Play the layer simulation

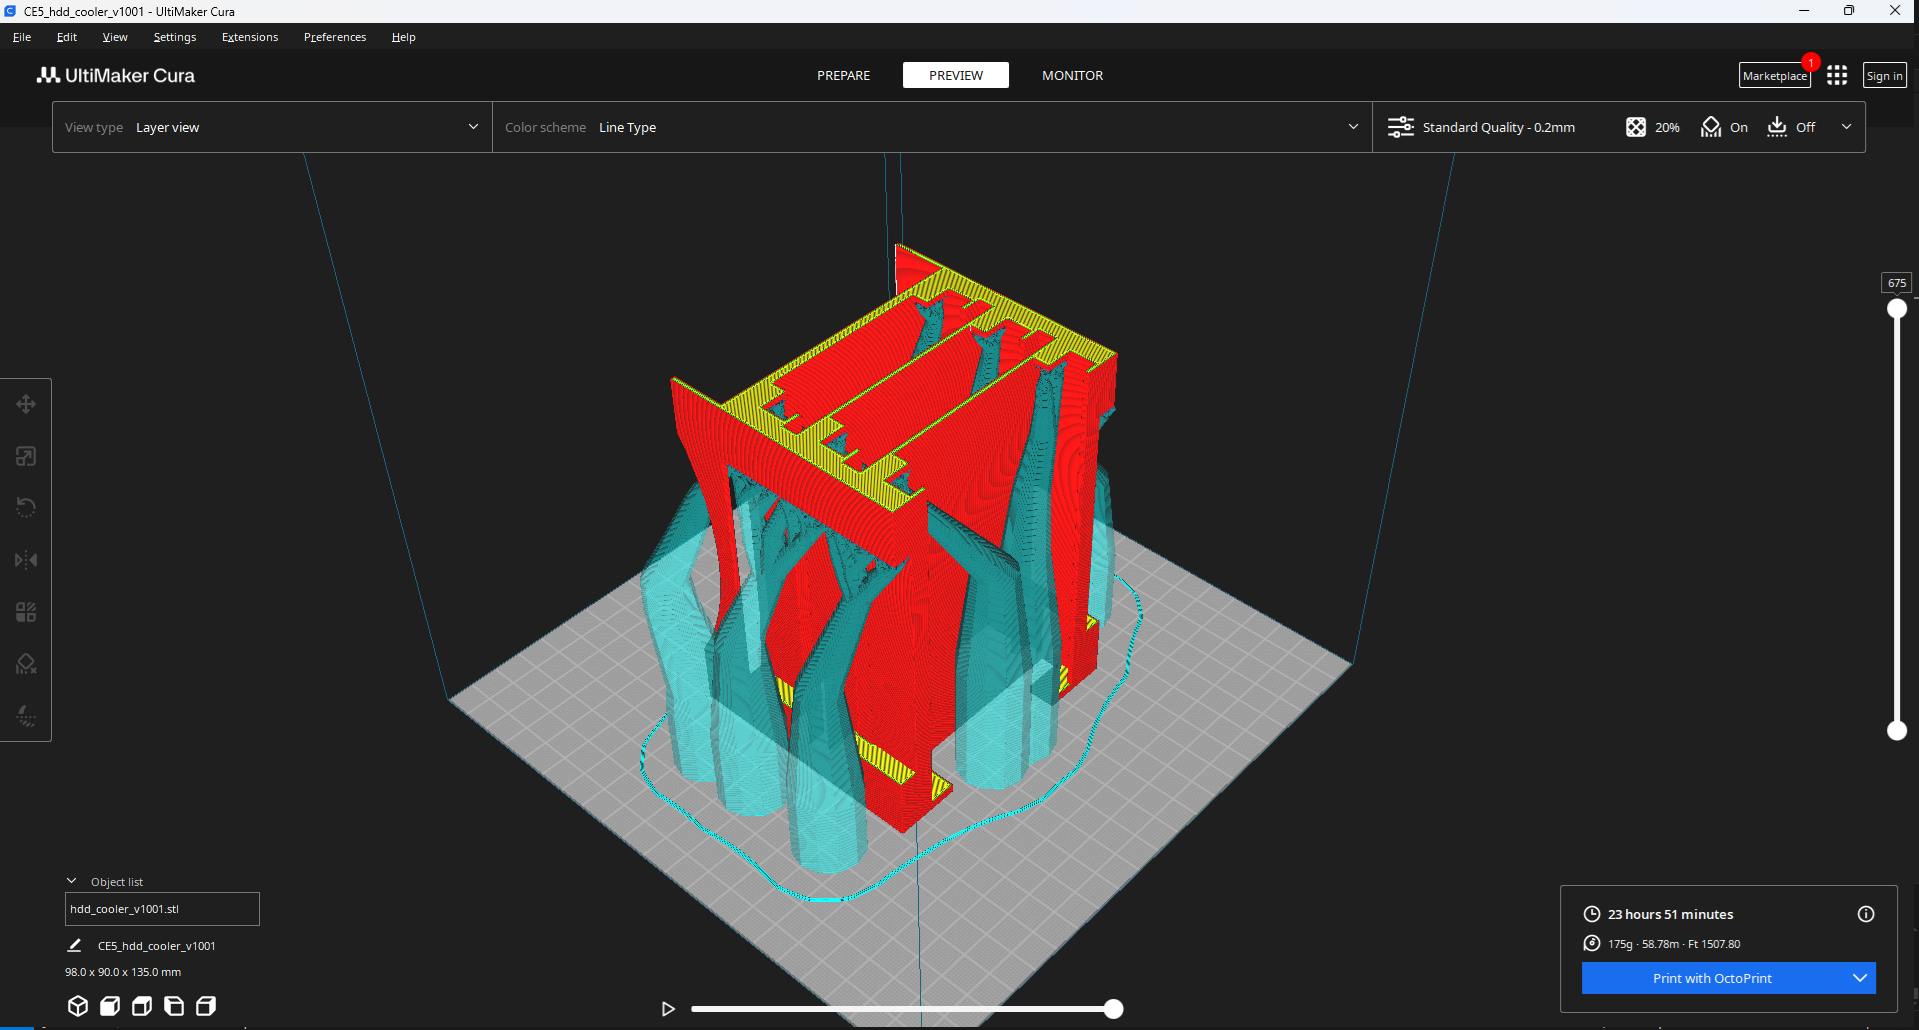pos(668,1009)
